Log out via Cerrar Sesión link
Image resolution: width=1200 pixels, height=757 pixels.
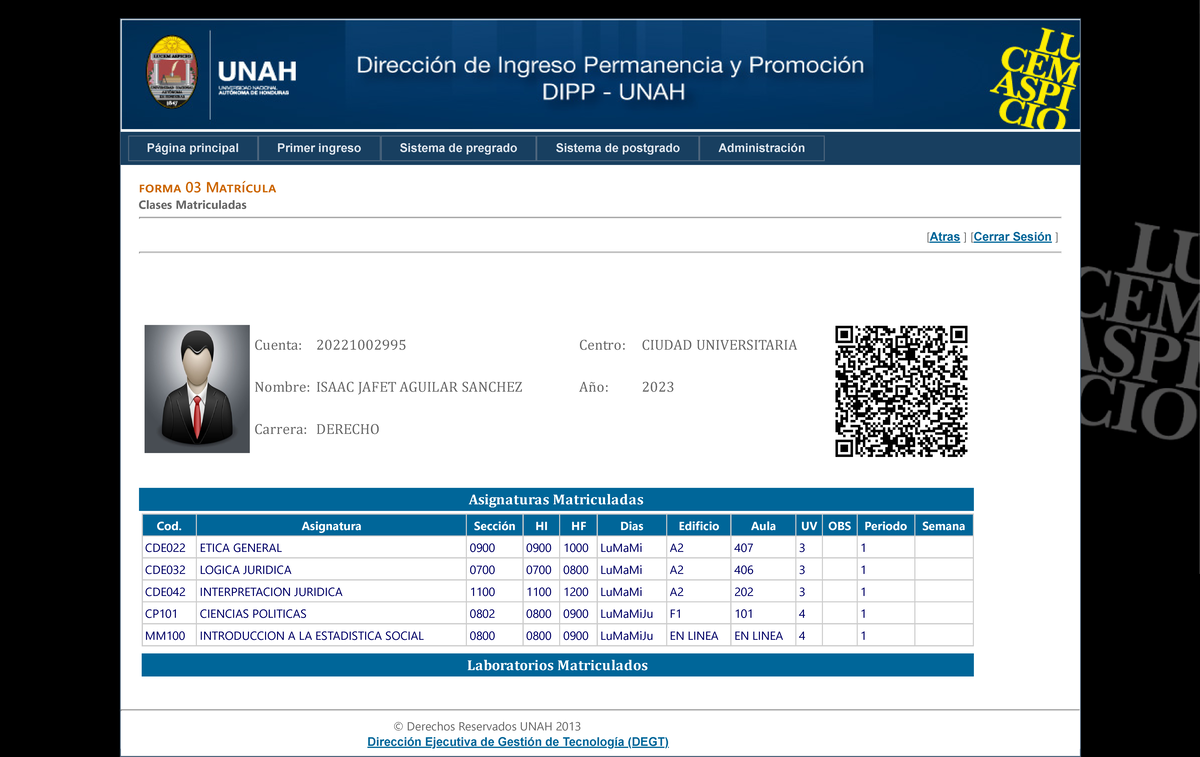(x=1012, y=237)
